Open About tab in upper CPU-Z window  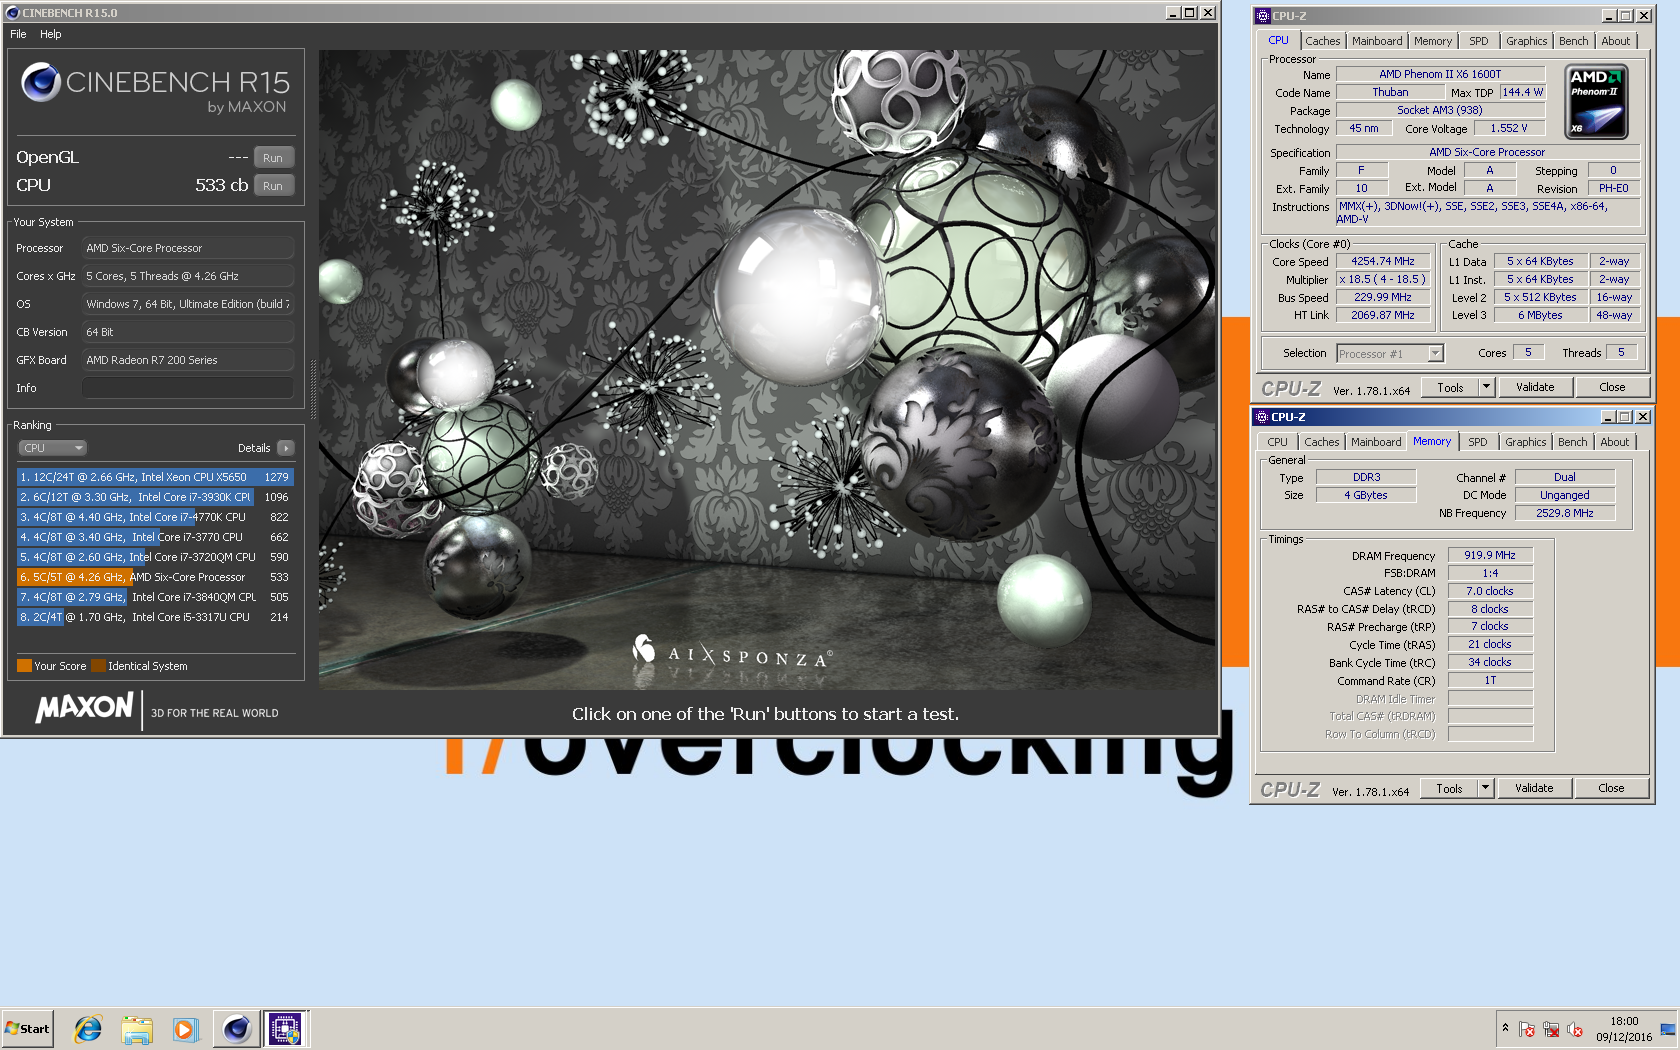1615,41
